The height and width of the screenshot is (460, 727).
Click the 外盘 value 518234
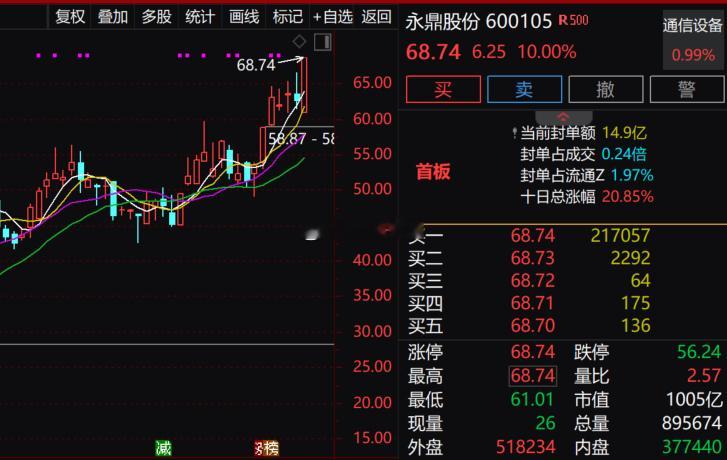525,447
